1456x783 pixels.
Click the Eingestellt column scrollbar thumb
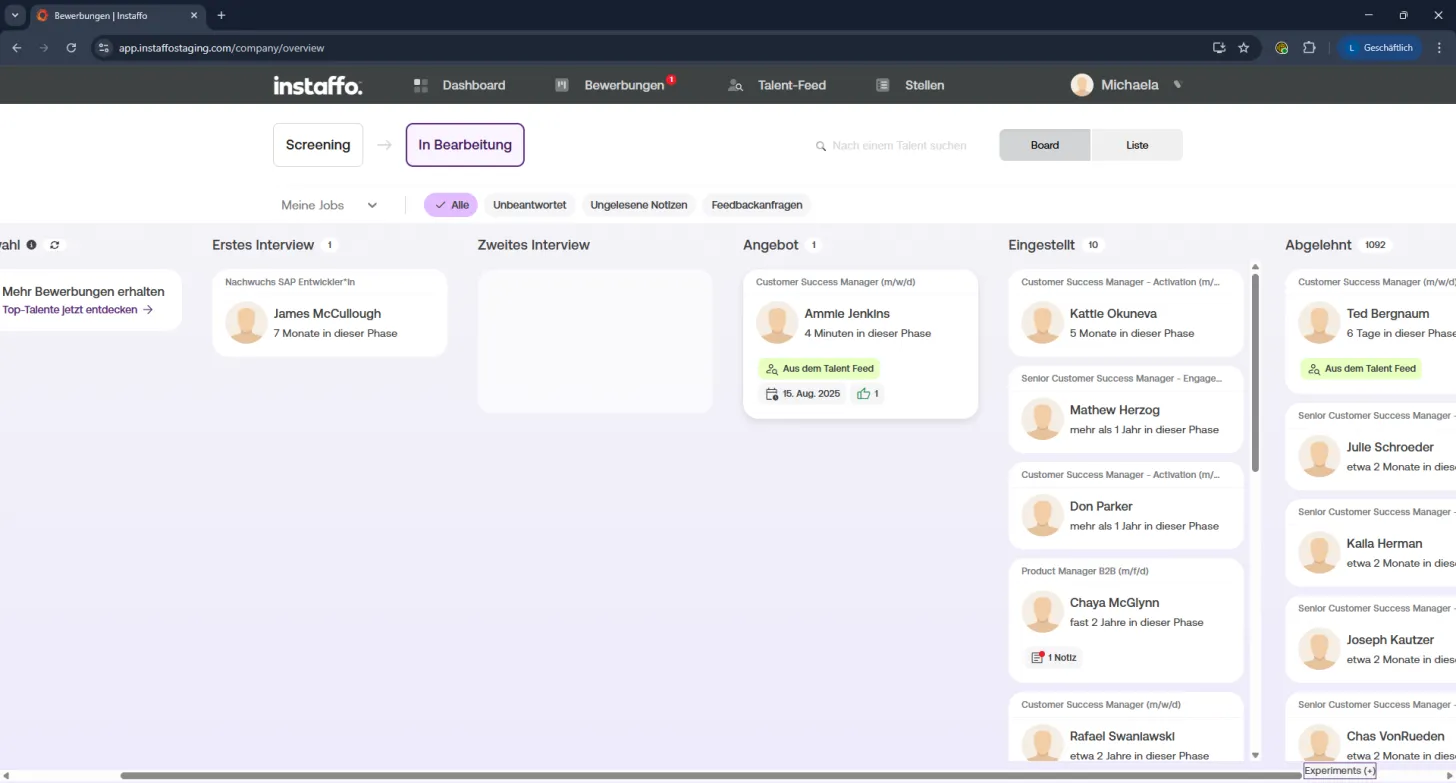coord(1256,372)
